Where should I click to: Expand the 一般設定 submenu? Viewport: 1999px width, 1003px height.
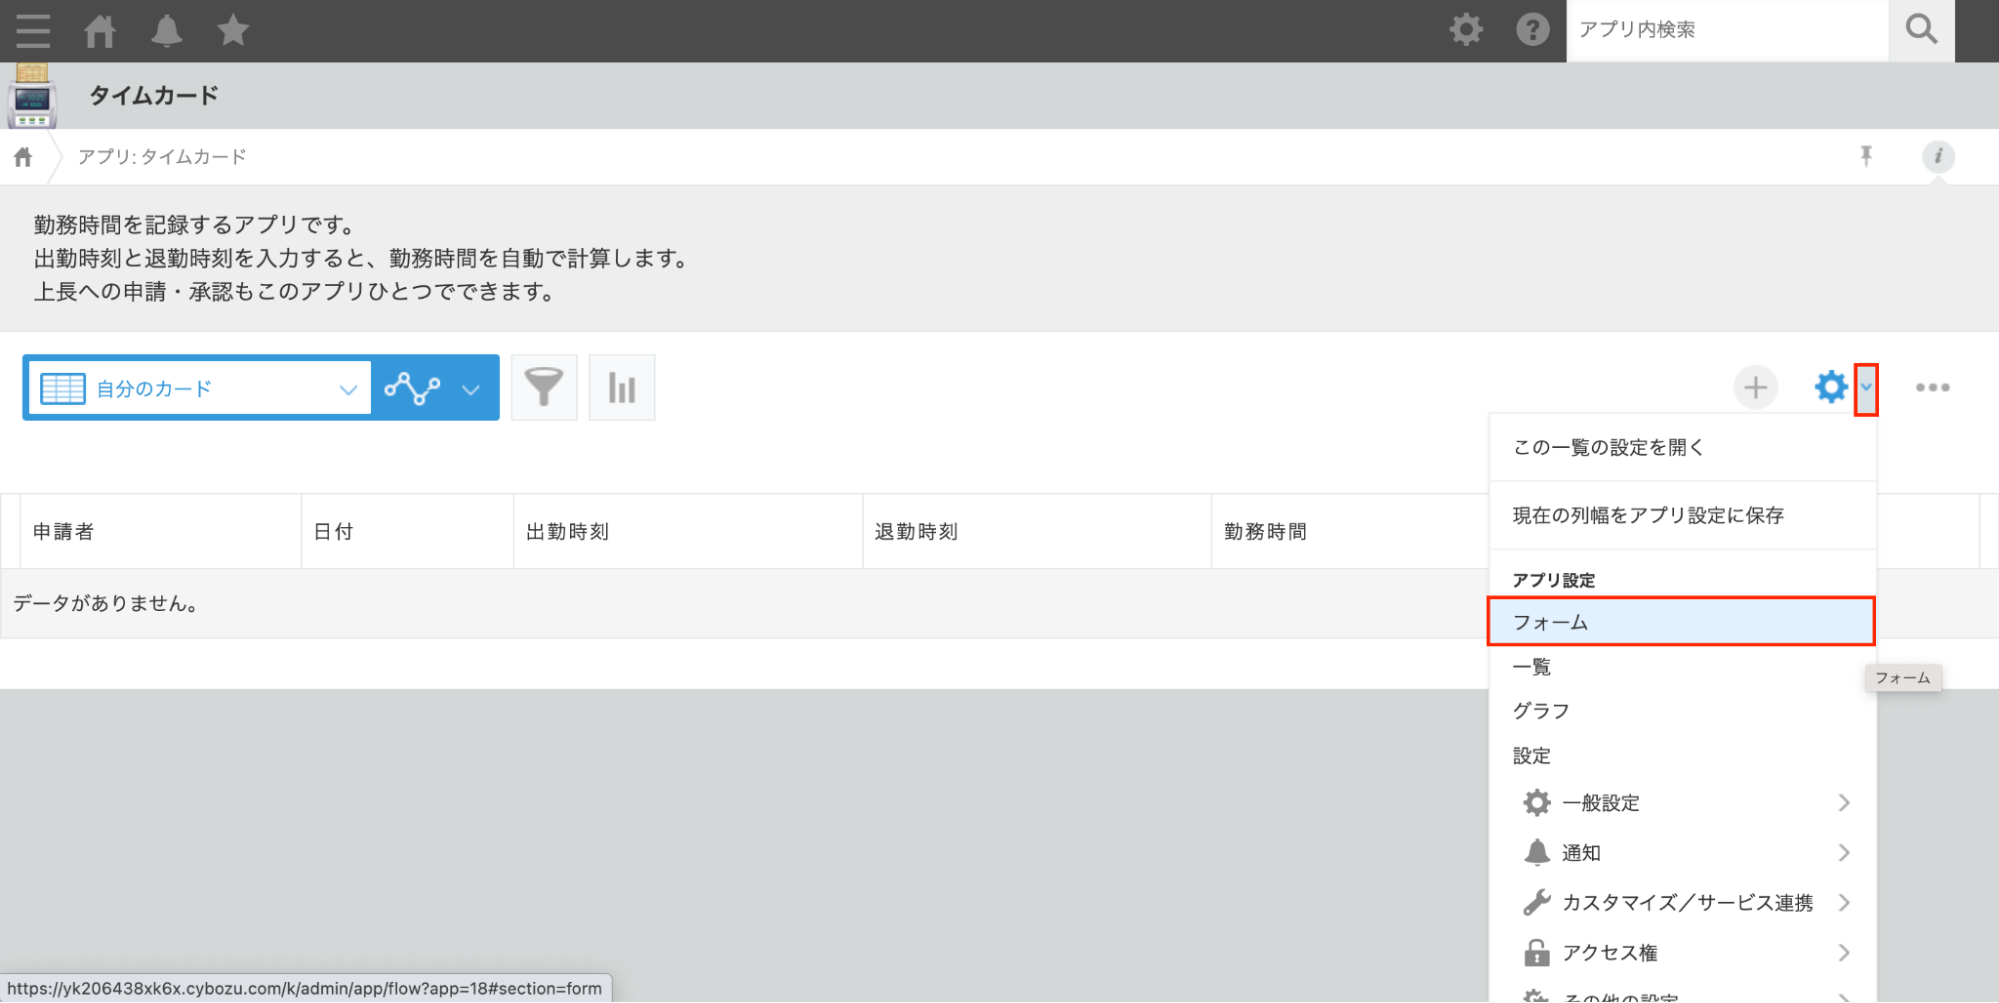tap(1684, 803)
